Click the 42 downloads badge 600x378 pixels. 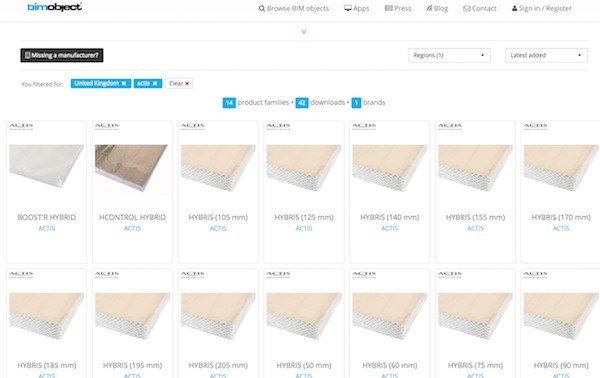302,103
